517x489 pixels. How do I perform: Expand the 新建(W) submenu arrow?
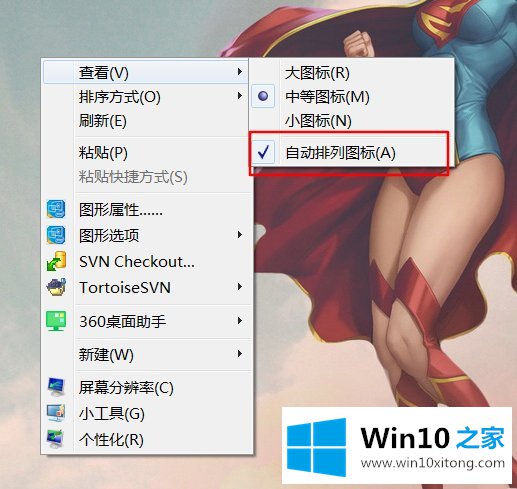(x=239, y=354)
